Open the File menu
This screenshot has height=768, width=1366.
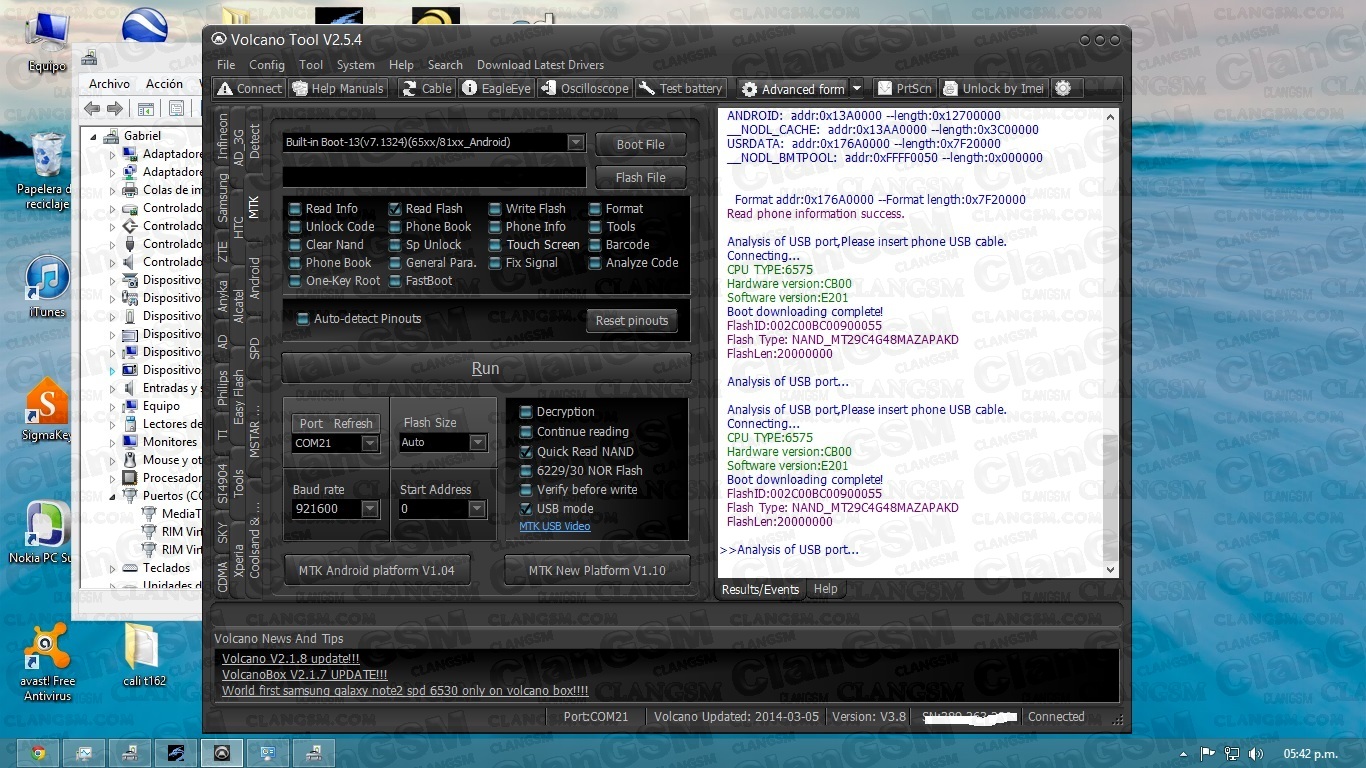pos(226,65)
